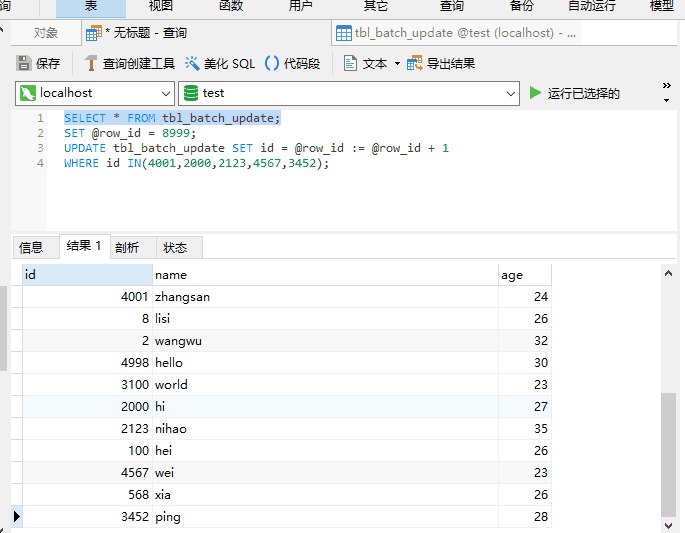Screen dimensions: 685x533
Task: Click the current-row marker beside 3452
Action: pos(17,517)
